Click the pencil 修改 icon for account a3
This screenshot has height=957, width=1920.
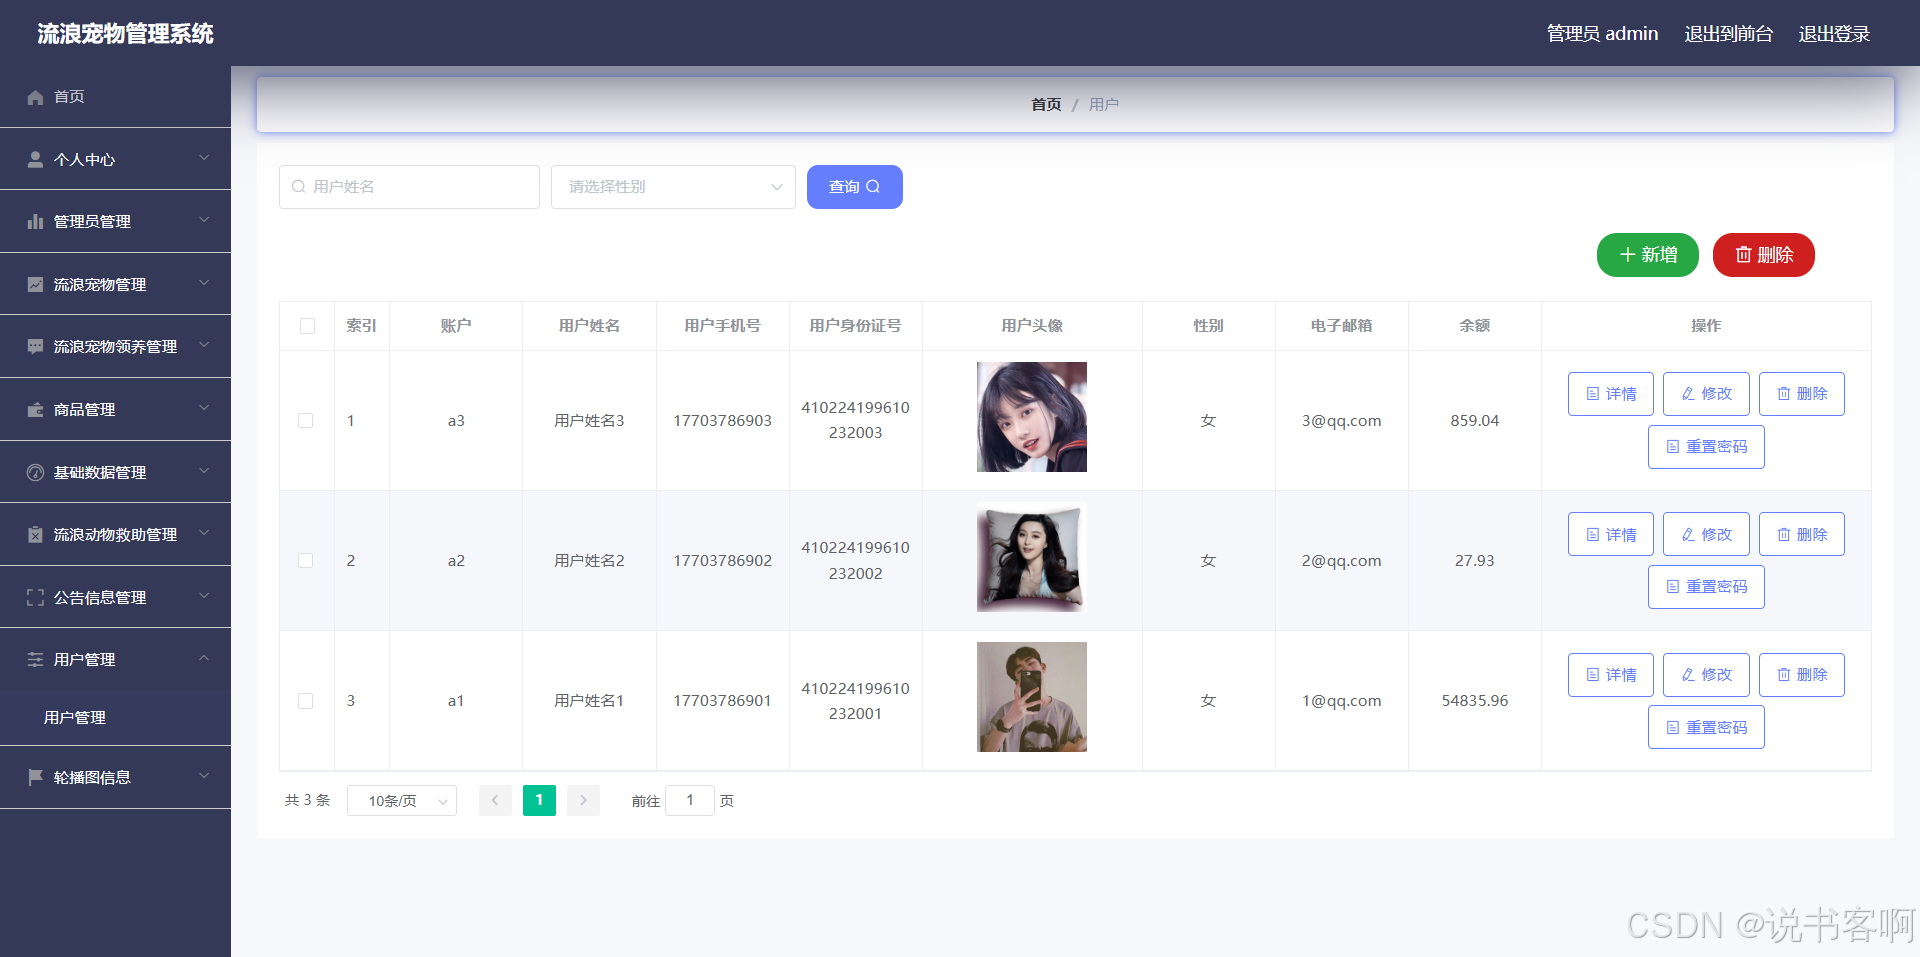tap(1688, 394)
